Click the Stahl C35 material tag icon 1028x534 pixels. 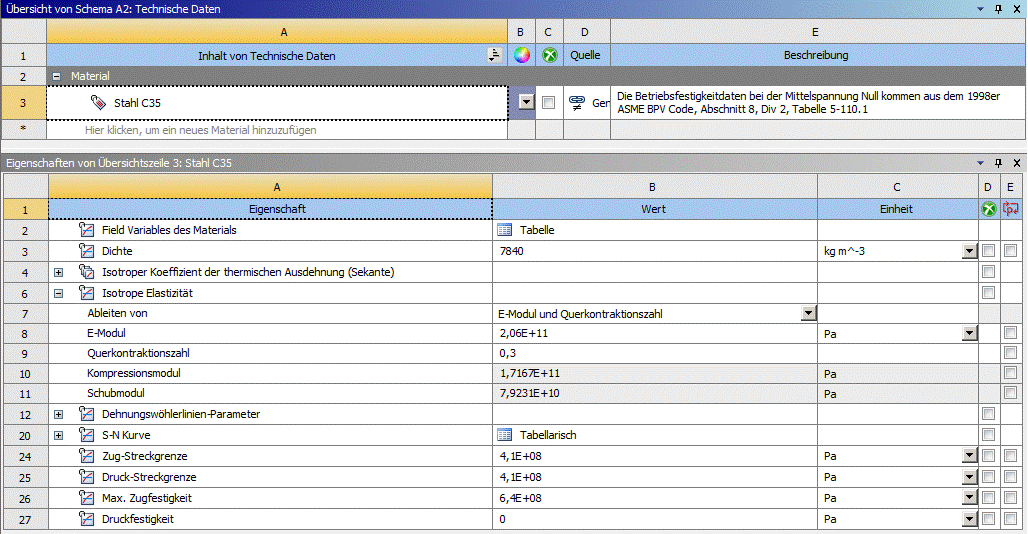click(x=98, y=103)
